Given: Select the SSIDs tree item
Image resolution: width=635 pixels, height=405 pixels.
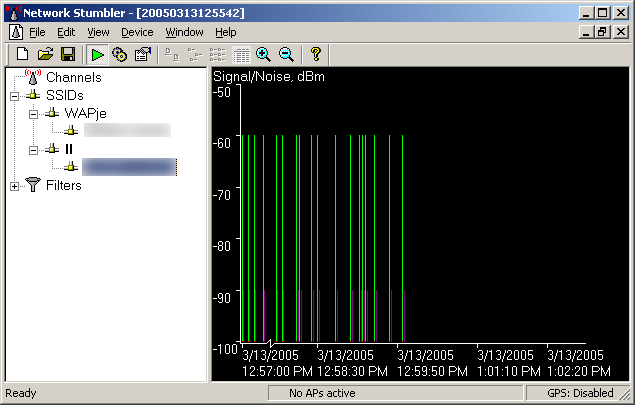Looking at the screenshot, I should click(65, 95).
